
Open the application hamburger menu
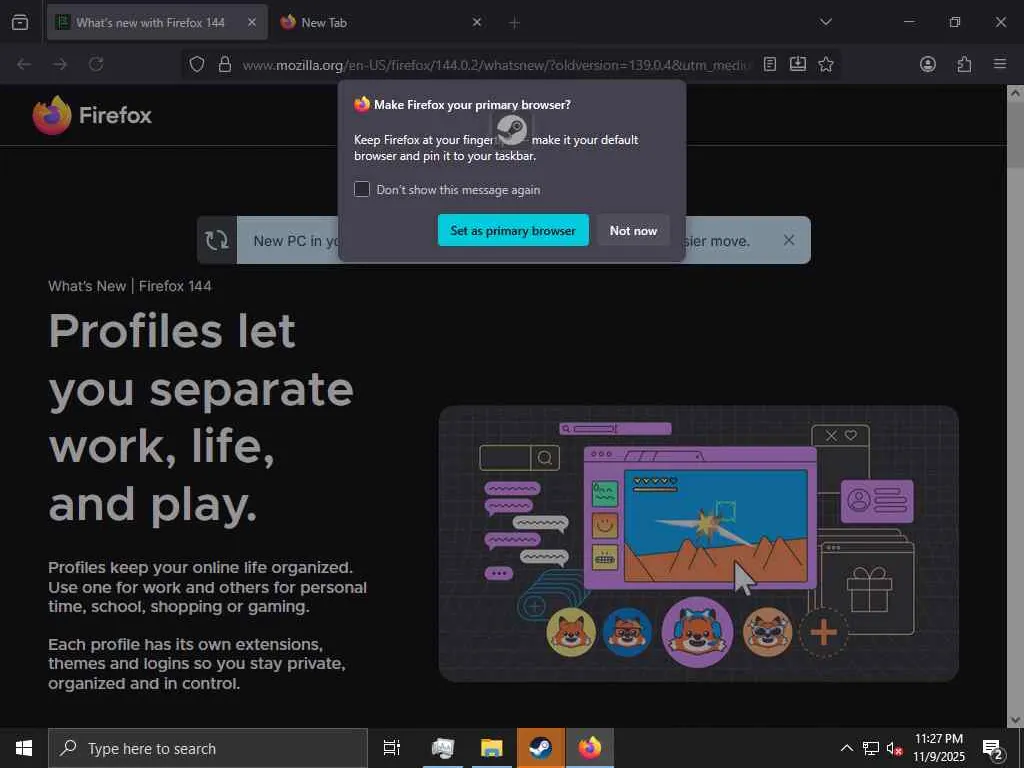click(x=1000, y=64)
